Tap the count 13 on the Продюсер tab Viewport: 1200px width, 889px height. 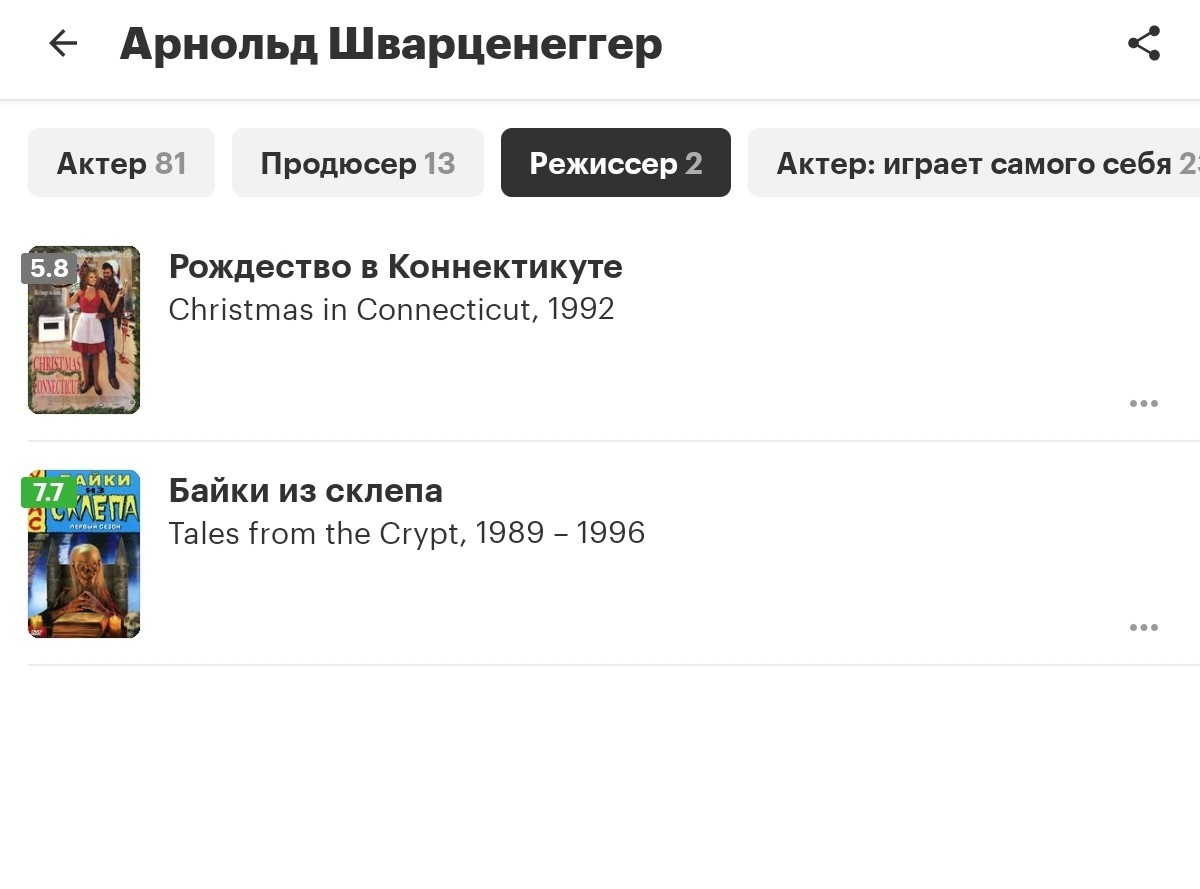coord(440,163)
